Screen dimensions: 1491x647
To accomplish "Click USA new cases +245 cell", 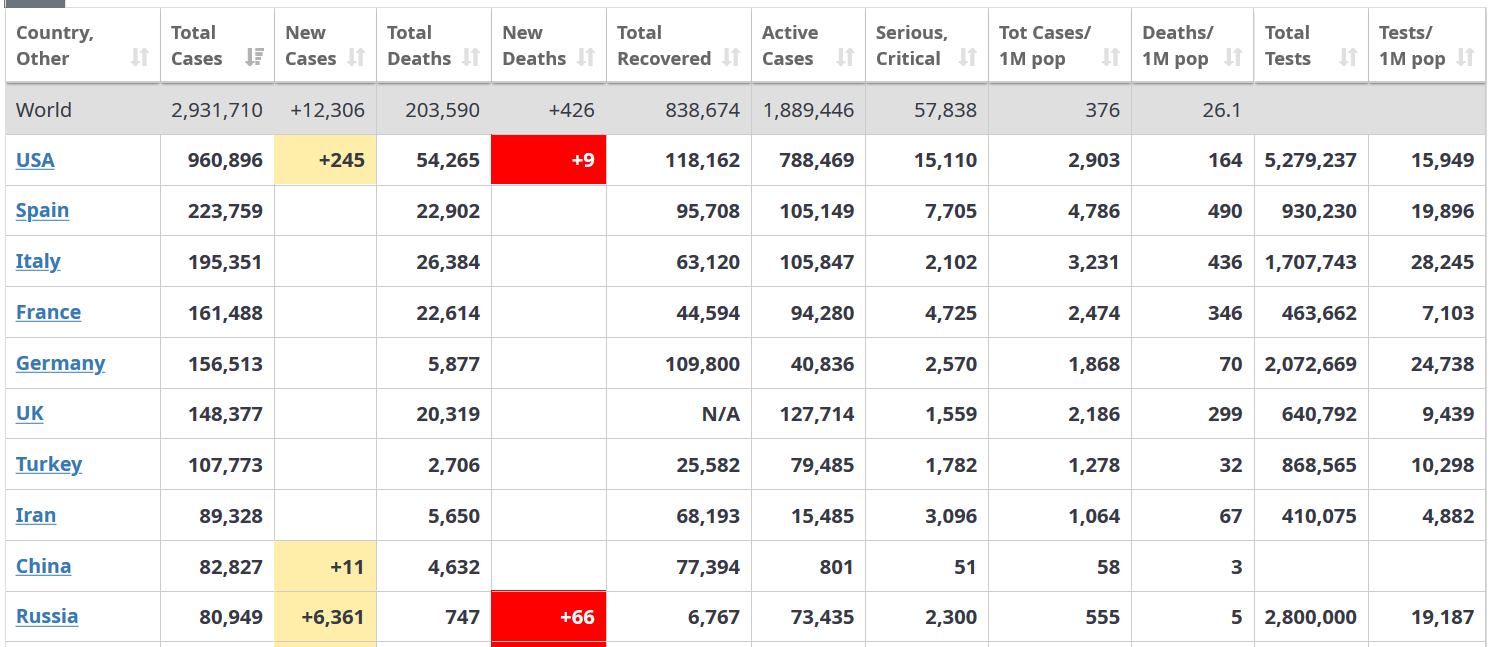I will coord(325,160).
